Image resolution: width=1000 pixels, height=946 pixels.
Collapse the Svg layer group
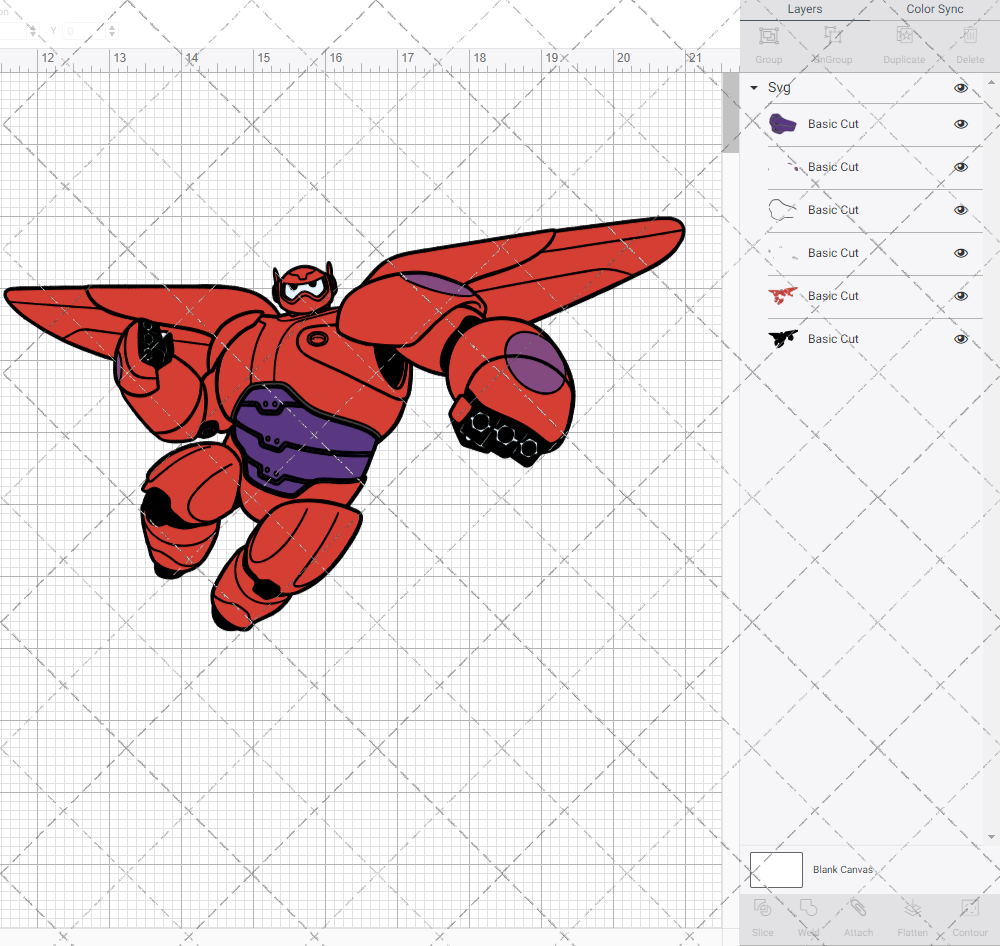(754, 87)
